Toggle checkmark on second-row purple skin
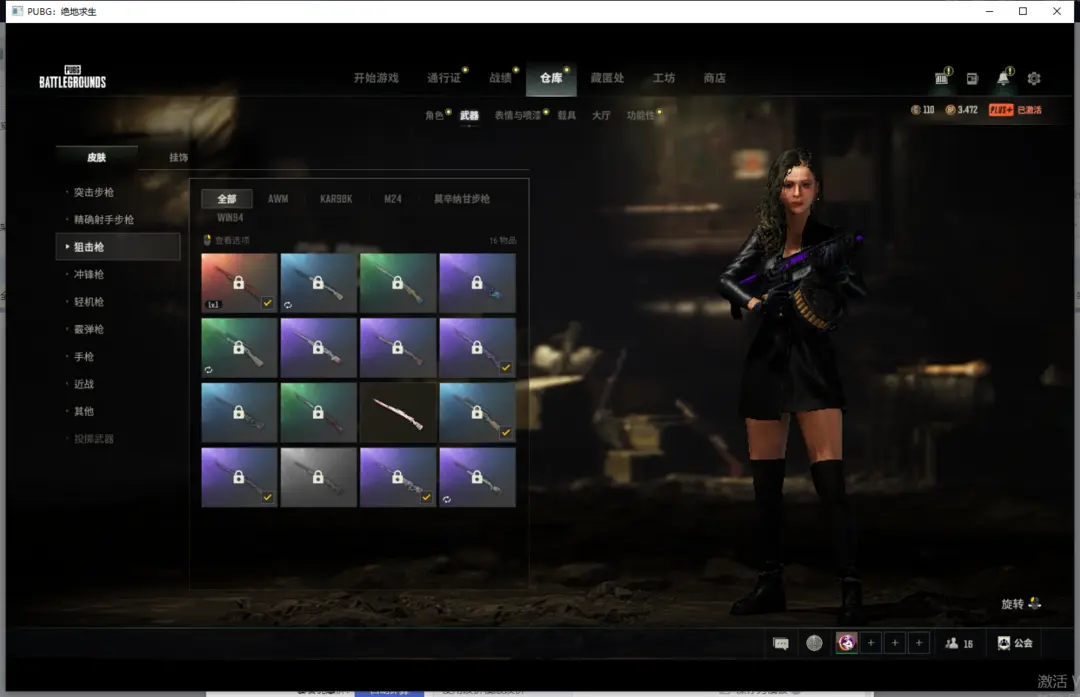Screen dimensions: 1080x697 506,367
